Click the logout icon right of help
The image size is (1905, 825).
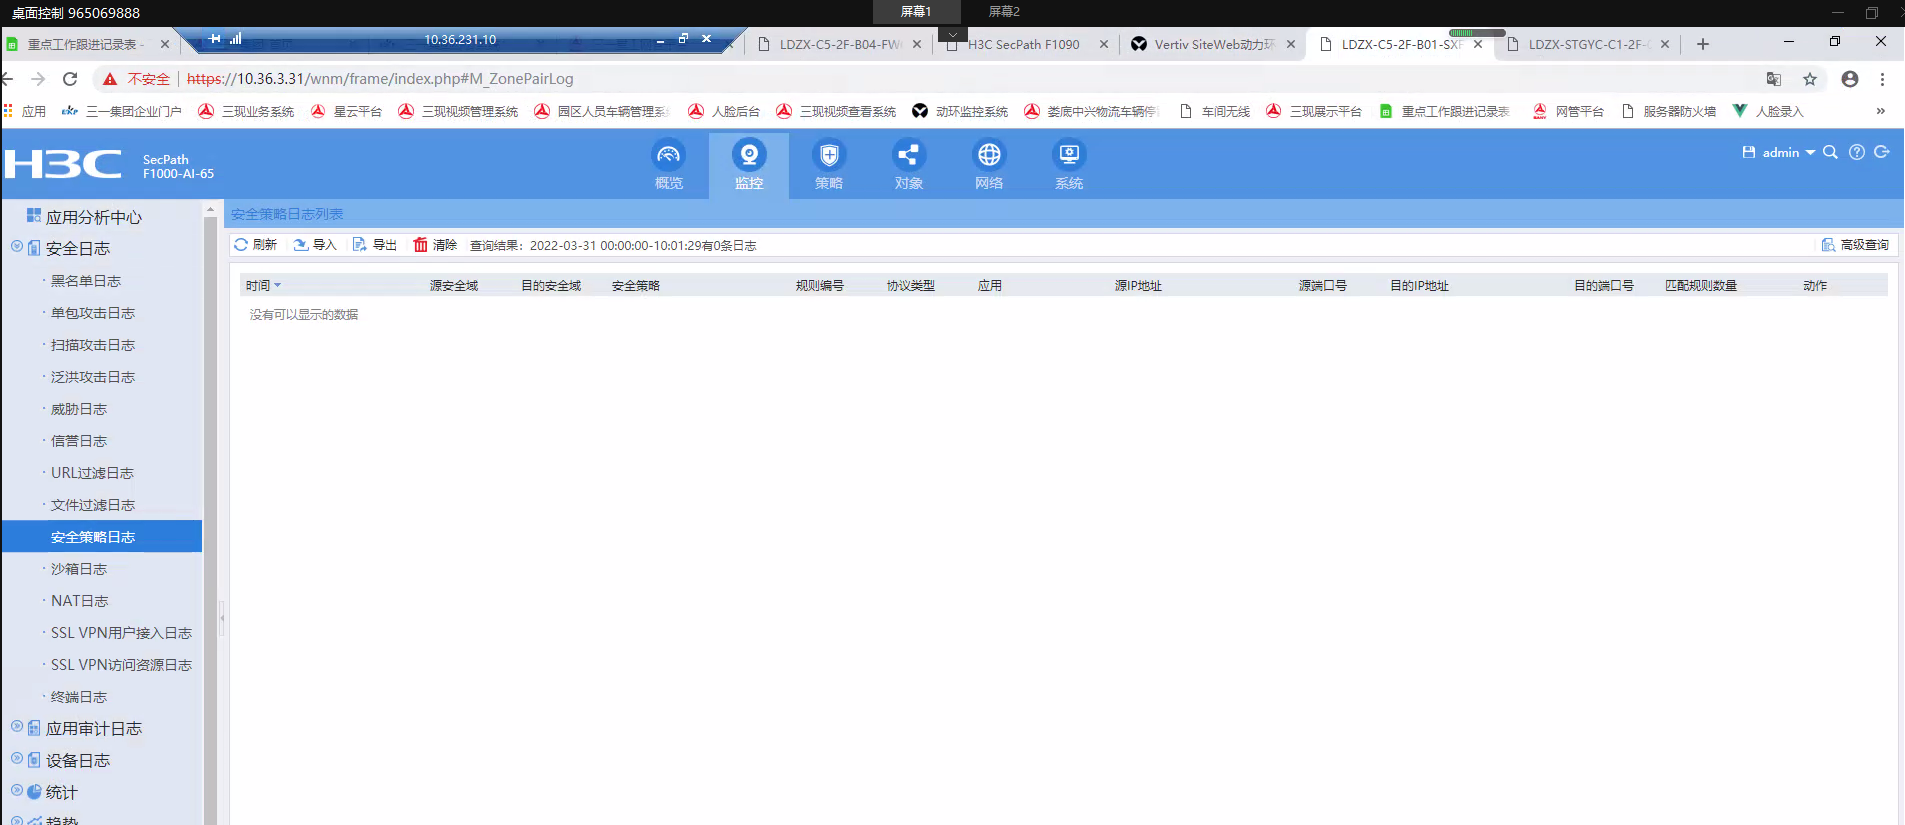tap(1882, 152)
